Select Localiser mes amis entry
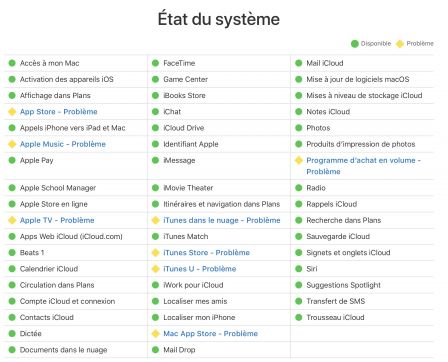 point(195,301)
